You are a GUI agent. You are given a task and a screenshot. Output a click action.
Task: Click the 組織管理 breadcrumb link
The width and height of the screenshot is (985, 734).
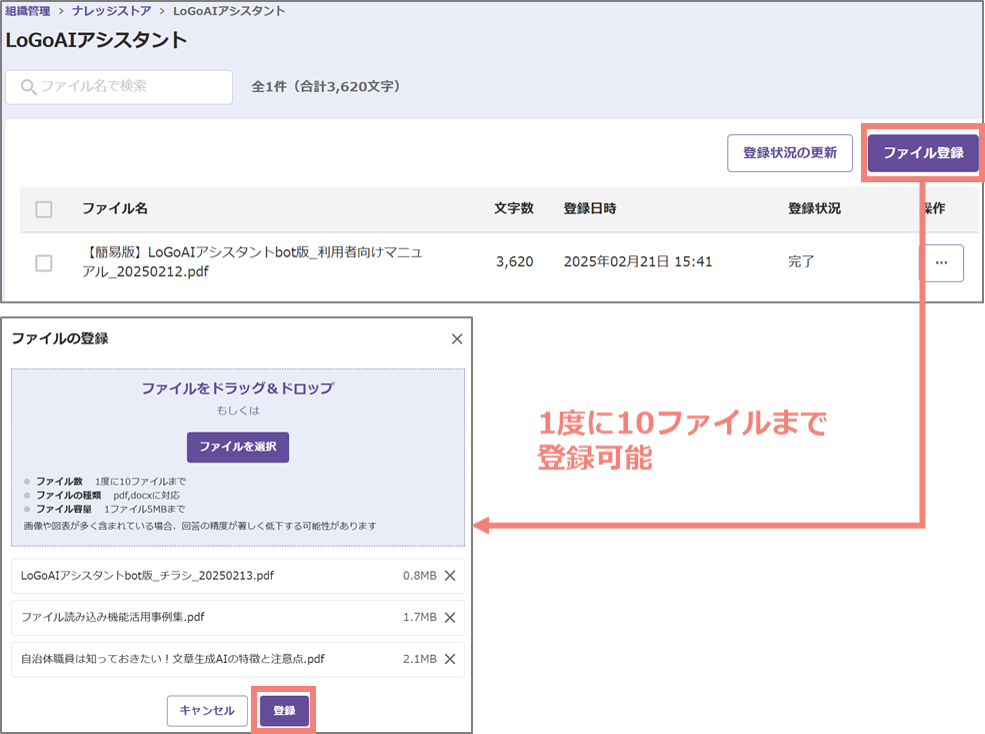tap(28, 11)
